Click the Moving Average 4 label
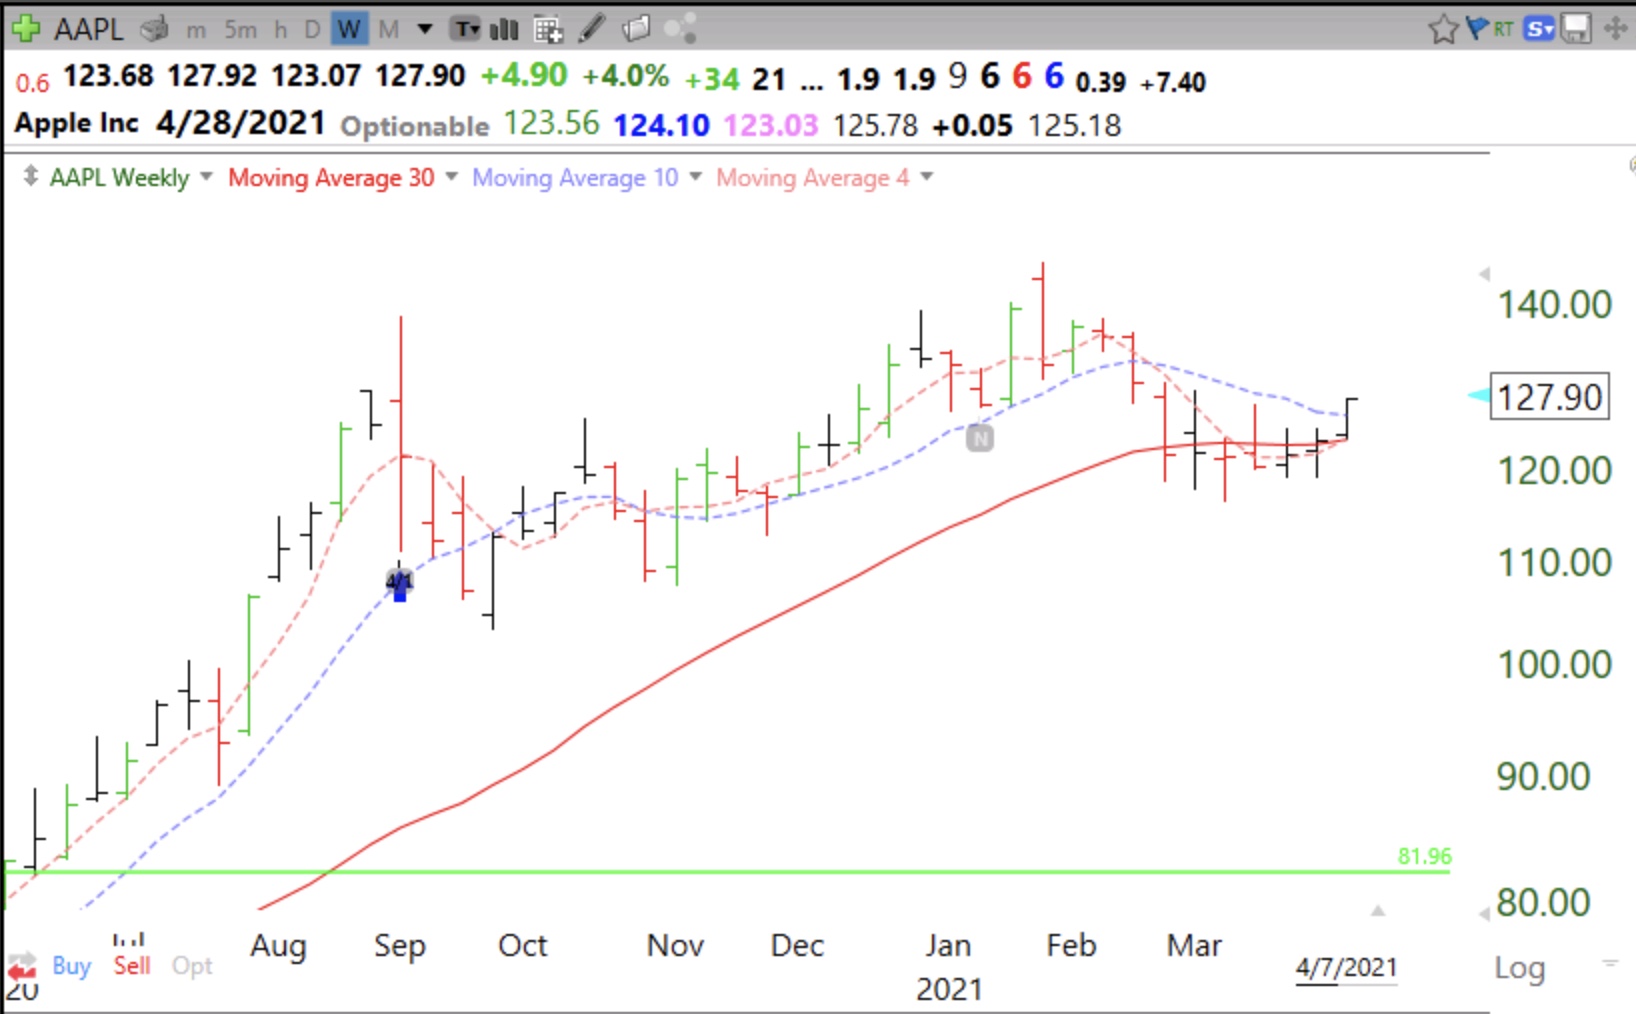Screen dimensions: 1636x1014 tap(813, 178)
